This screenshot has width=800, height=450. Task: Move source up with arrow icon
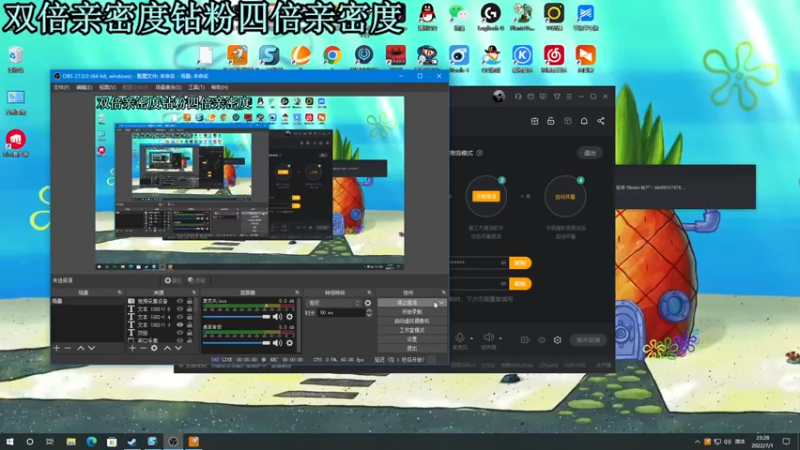[x=167, y=348]
